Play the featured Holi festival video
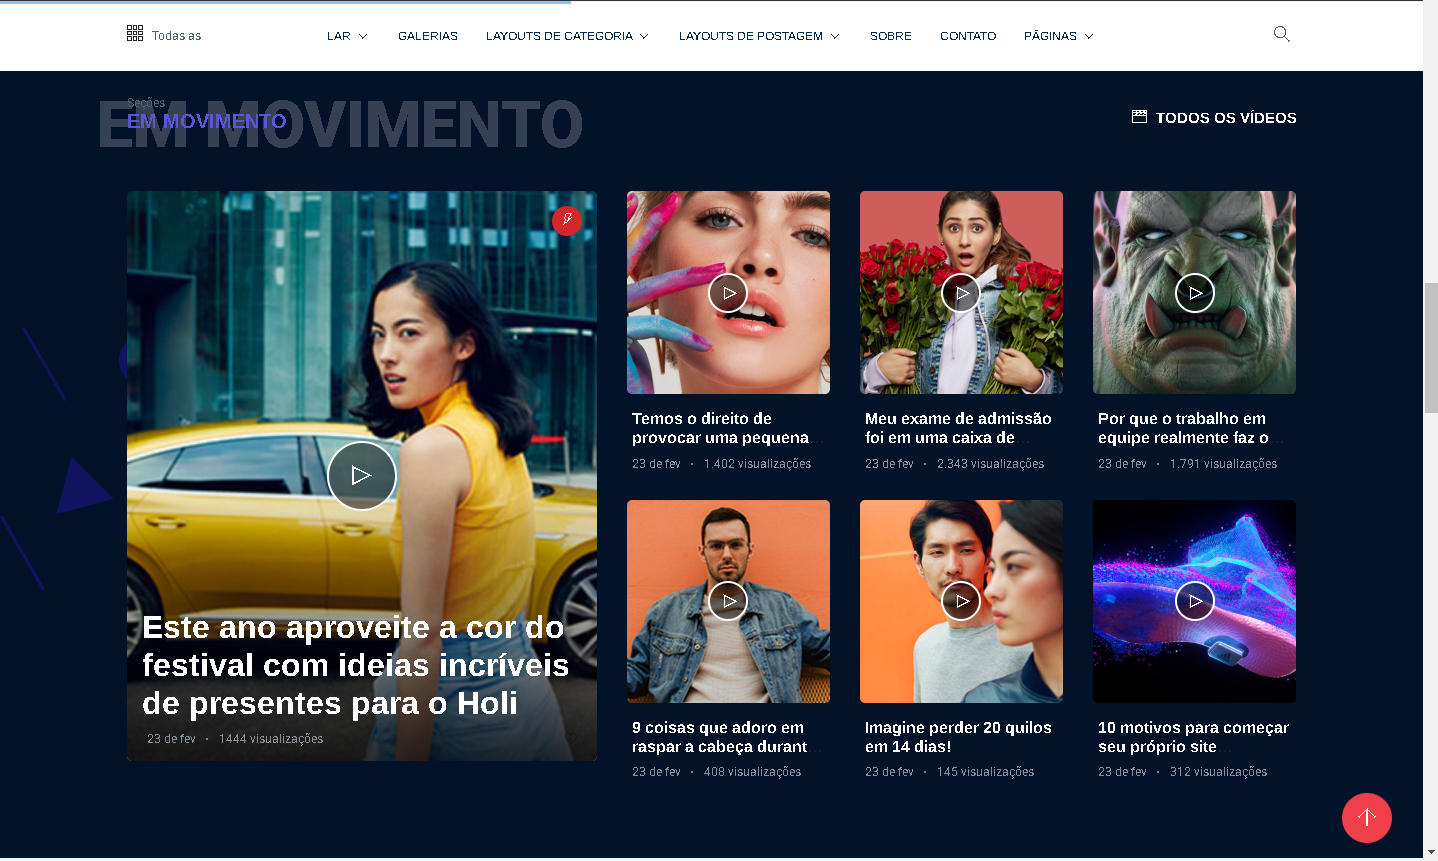Screen dimensions: 1438x861 click(362, 476)
